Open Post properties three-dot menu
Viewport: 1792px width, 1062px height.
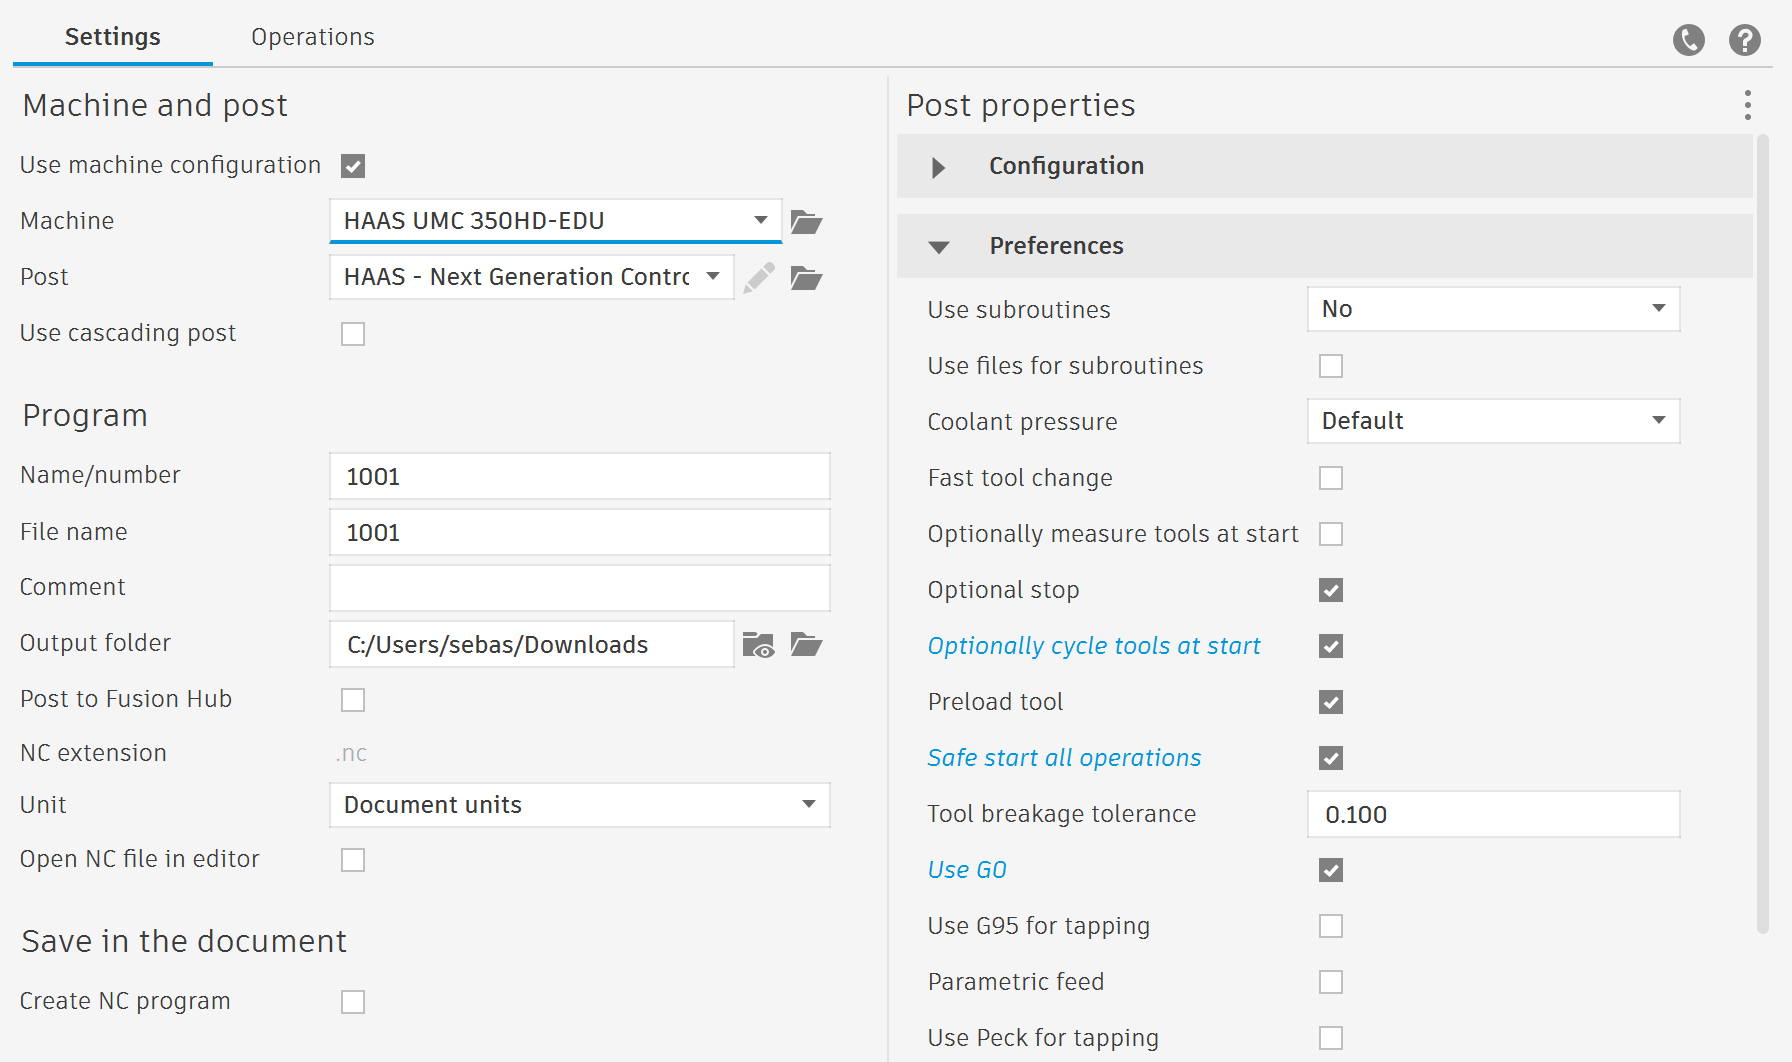[1748, 105]
